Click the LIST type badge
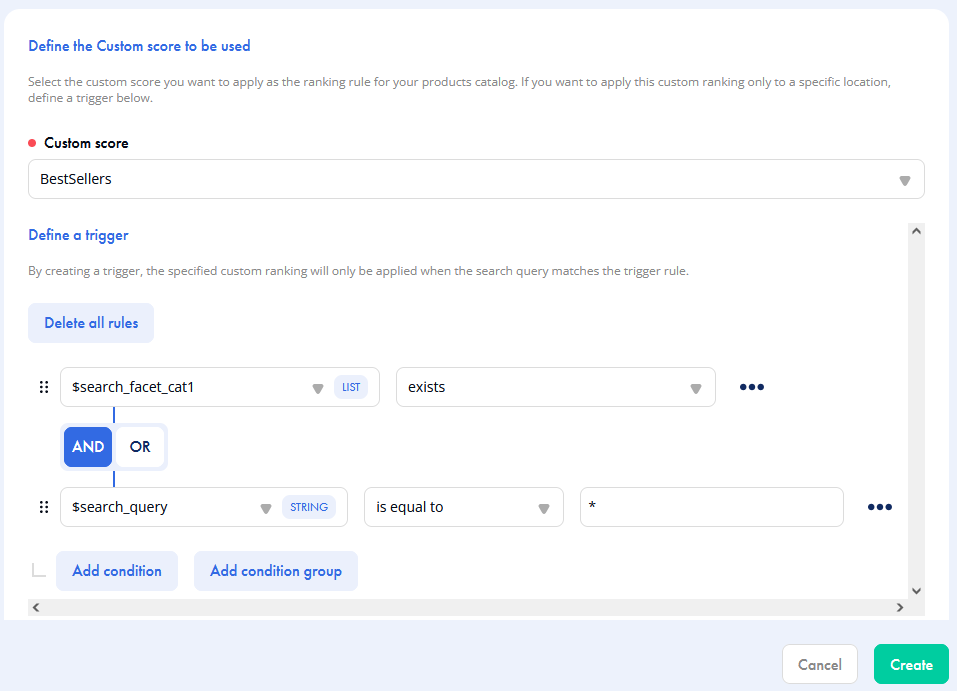Image resolution: width=957 pixels, height=691 pixels. pyautogui.click(x=351, y=387)
